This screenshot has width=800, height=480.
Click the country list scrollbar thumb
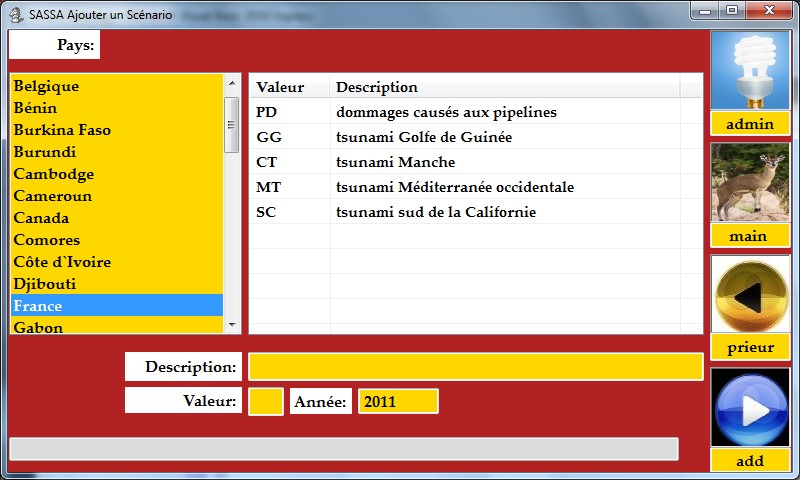point(232,124)
